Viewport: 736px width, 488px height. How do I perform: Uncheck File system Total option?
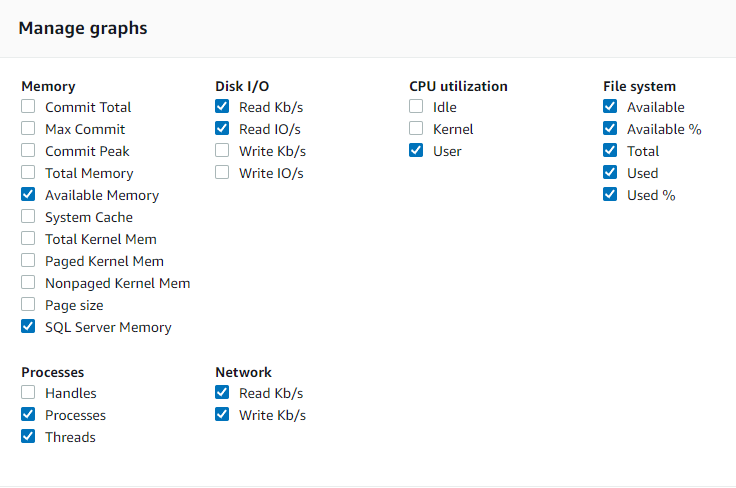click(611, 151)
